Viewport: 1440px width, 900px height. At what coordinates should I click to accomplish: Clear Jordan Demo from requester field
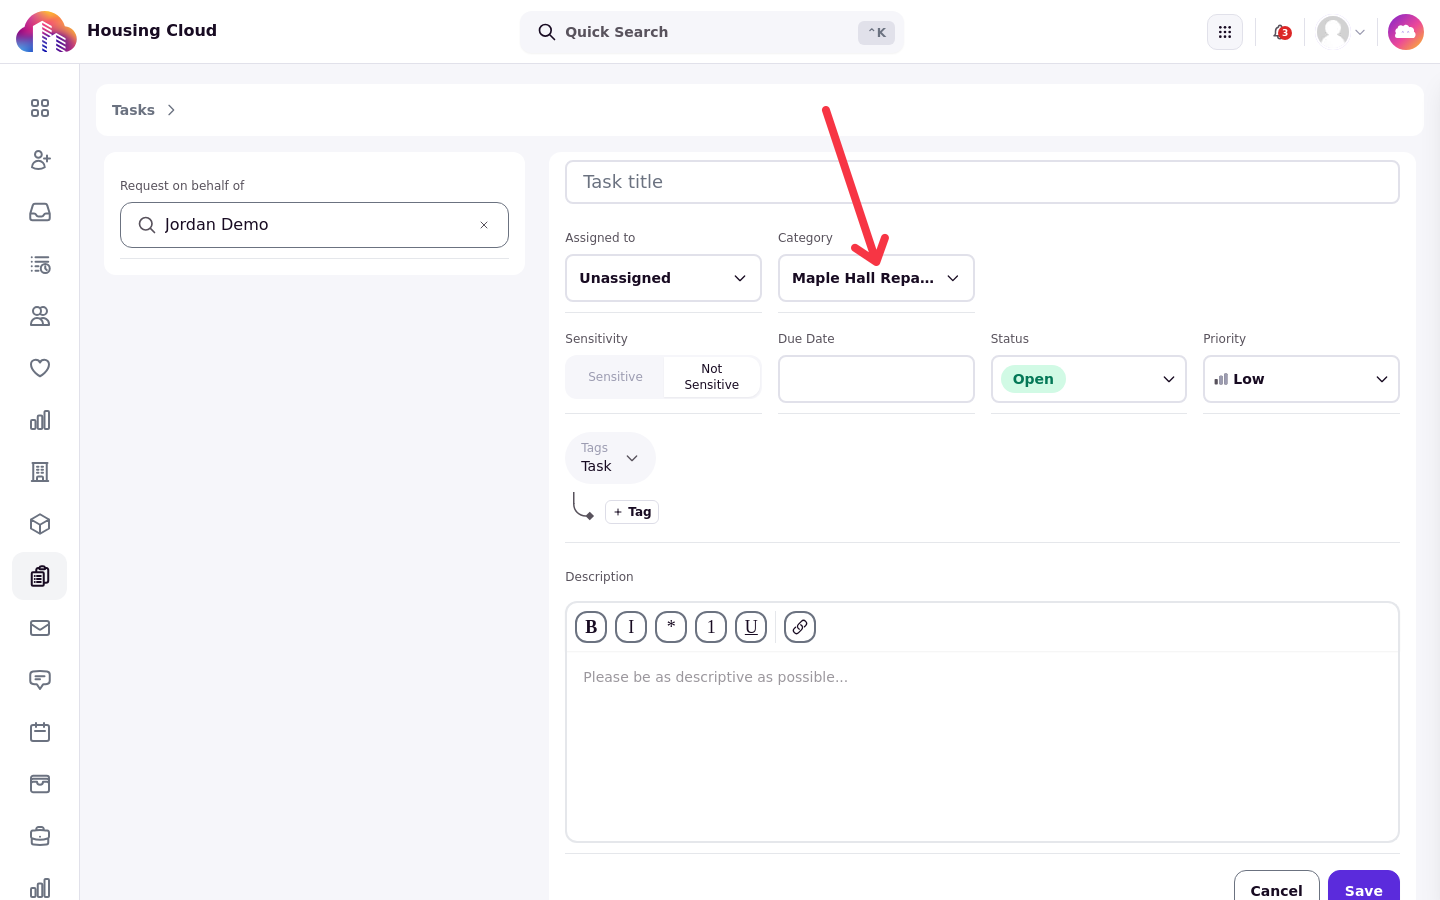click(x=484, y=225)
